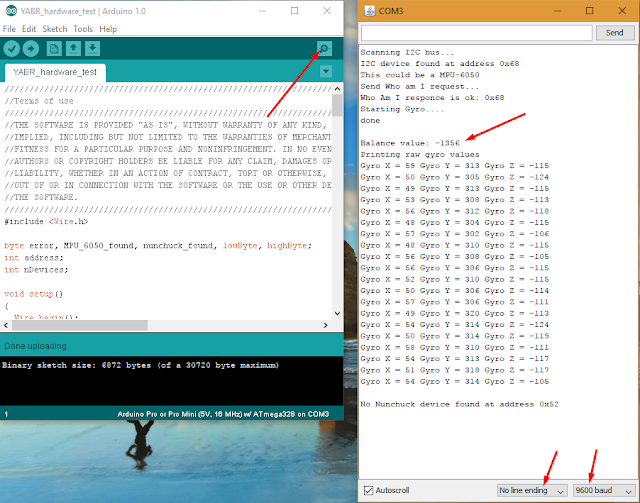Click the 'byte error, MPU_6050_found' code line
This screenshot has height=503, width=640.
click(158, 246)
